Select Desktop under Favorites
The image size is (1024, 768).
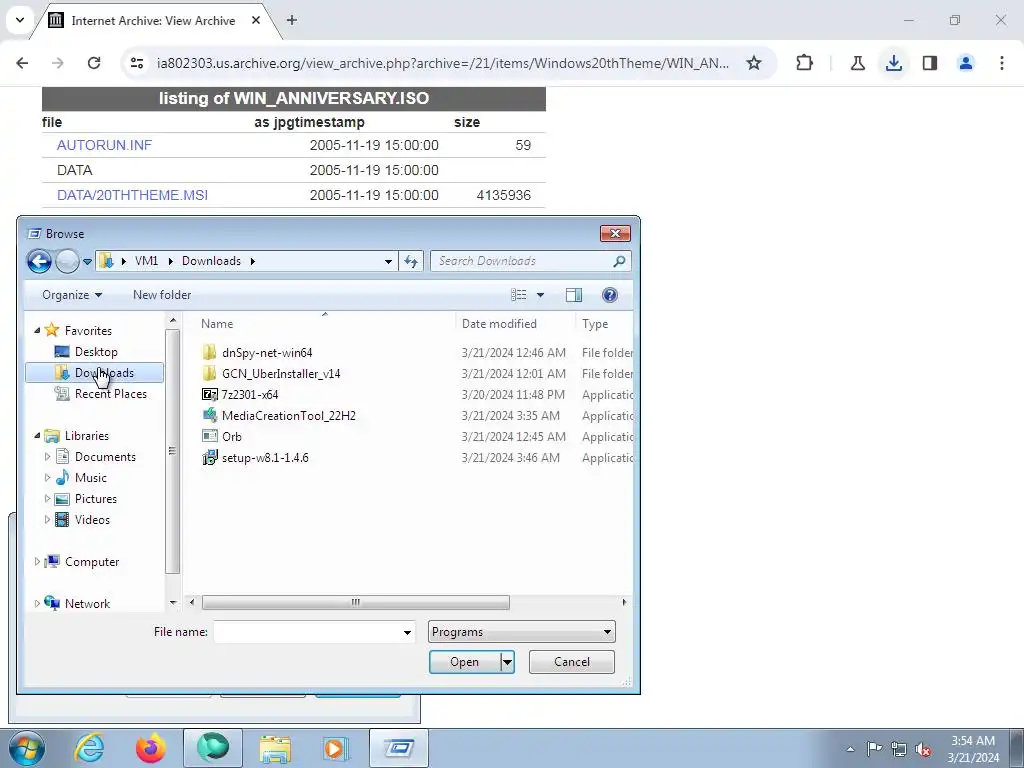[96, 352]
